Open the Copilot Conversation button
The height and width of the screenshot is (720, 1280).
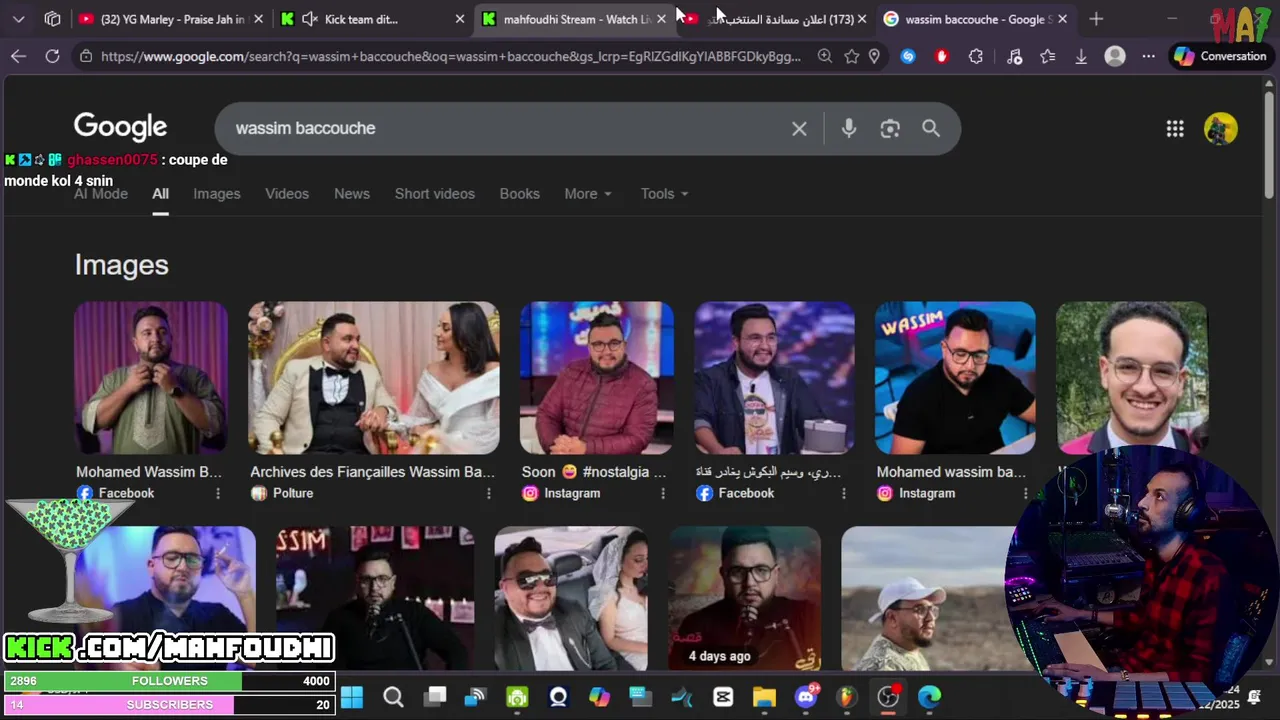[x=1220, y=56]
